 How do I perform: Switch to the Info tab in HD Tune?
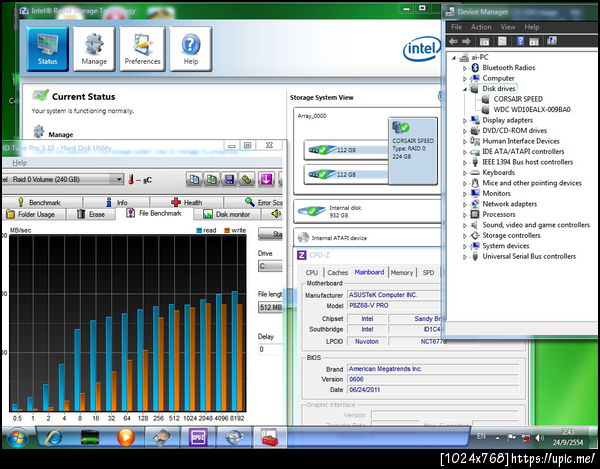(x=116, y=202)
